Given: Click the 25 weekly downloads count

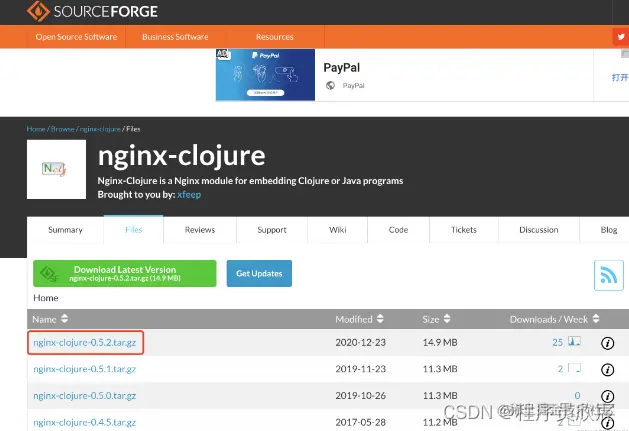Looking at the screenshot, I should pos(558,342).
